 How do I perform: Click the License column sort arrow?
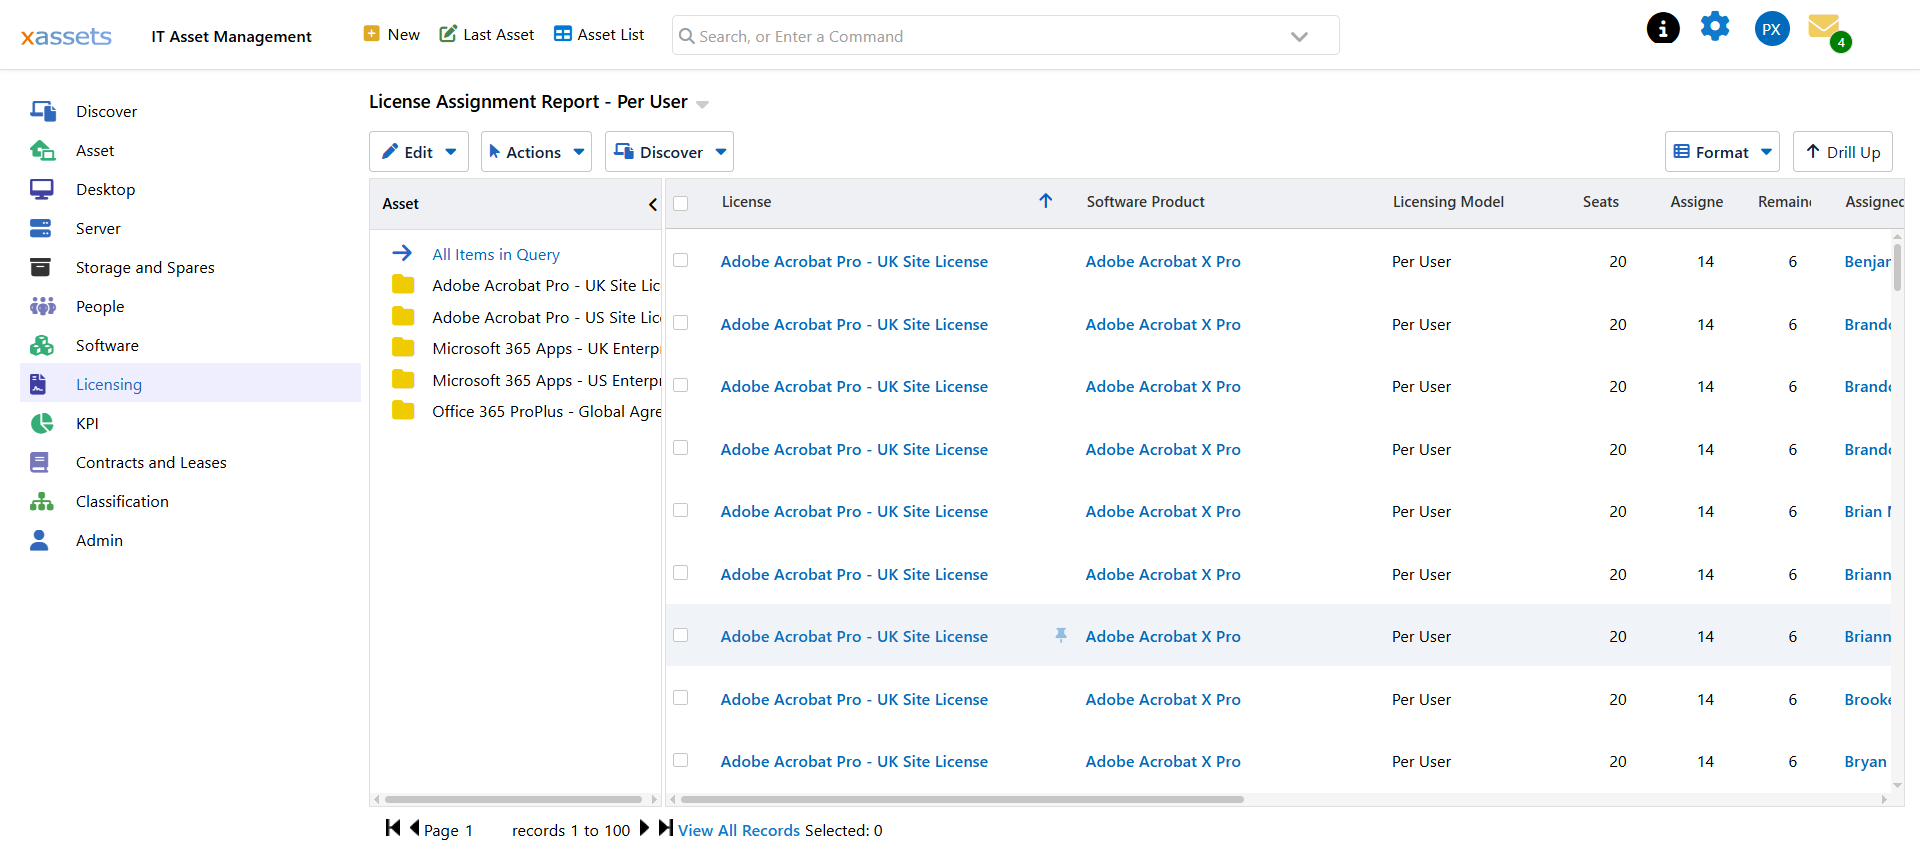(x=1046, y=201)
